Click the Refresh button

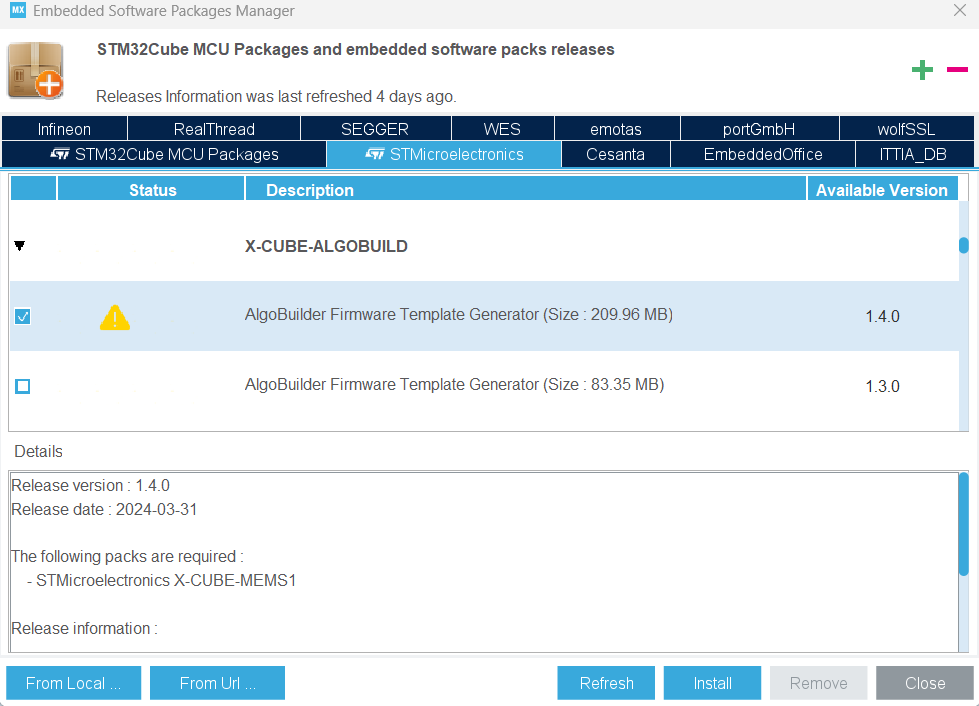pyautogui.click(x=606, y=683)
